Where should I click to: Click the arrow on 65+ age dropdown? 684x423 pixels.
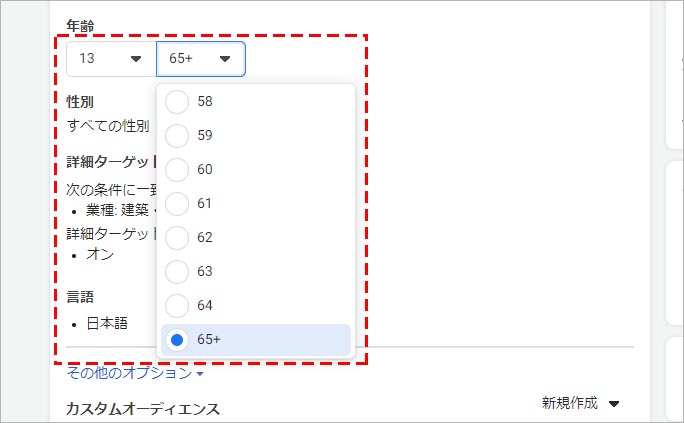(x=226, y=59)
